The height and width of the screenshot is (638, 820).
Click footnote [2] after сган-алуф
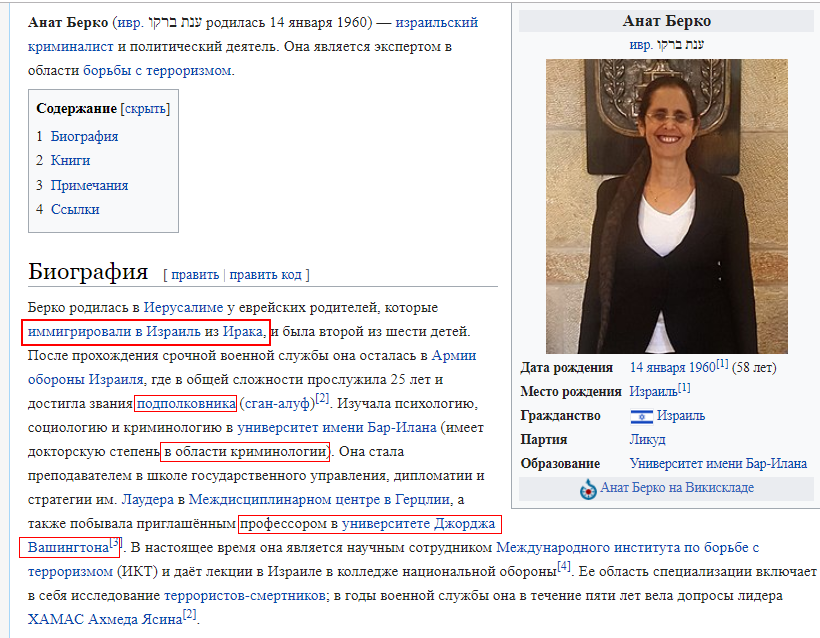322,399
